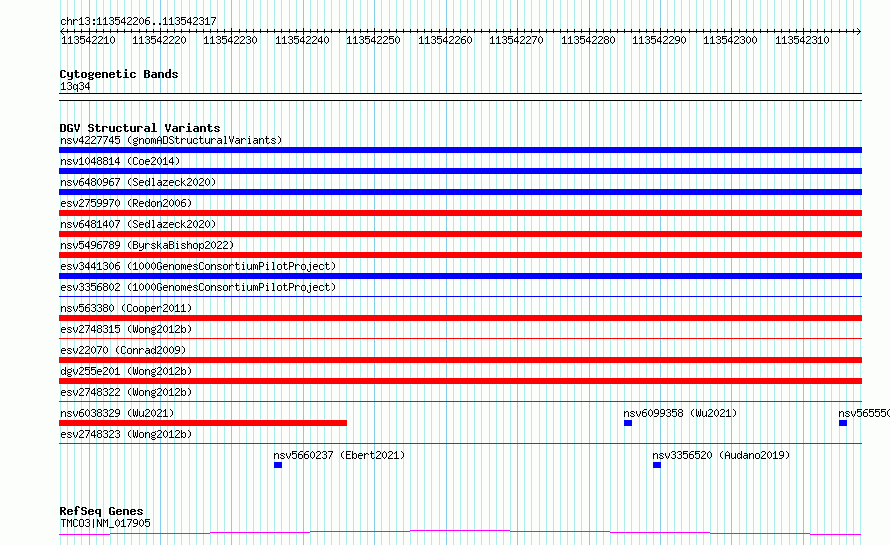The image size is (890, 545).
Task: Open variant nsv6099358 (Wu2021) label
Action: click(x=680, y=413)
